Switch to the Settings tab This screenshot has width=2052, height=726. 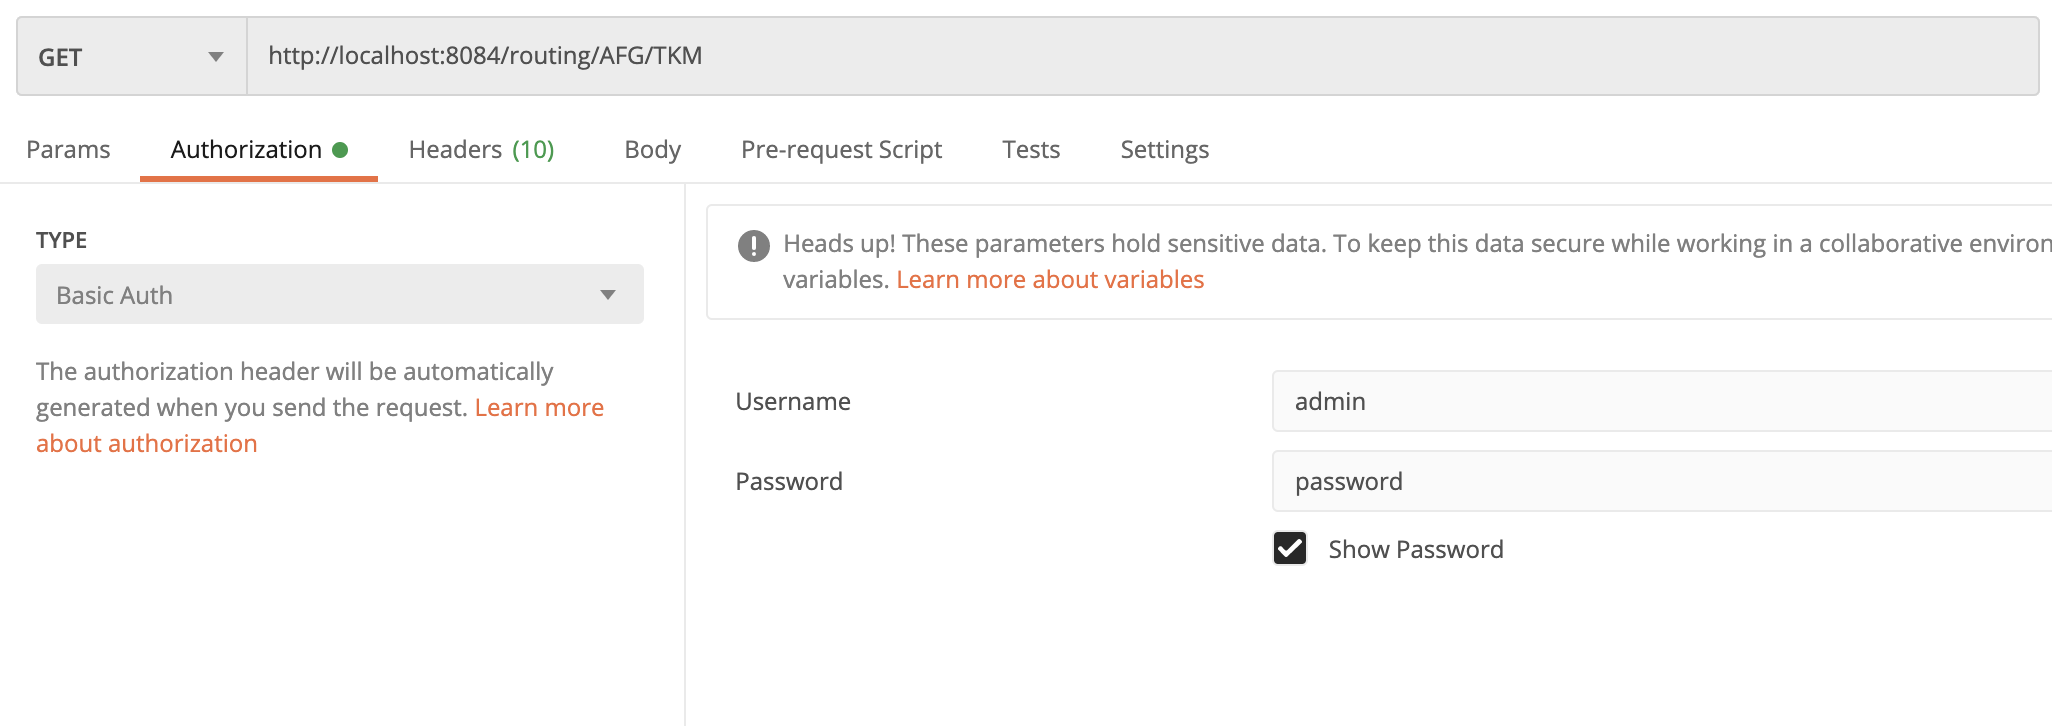point(1164,150)
